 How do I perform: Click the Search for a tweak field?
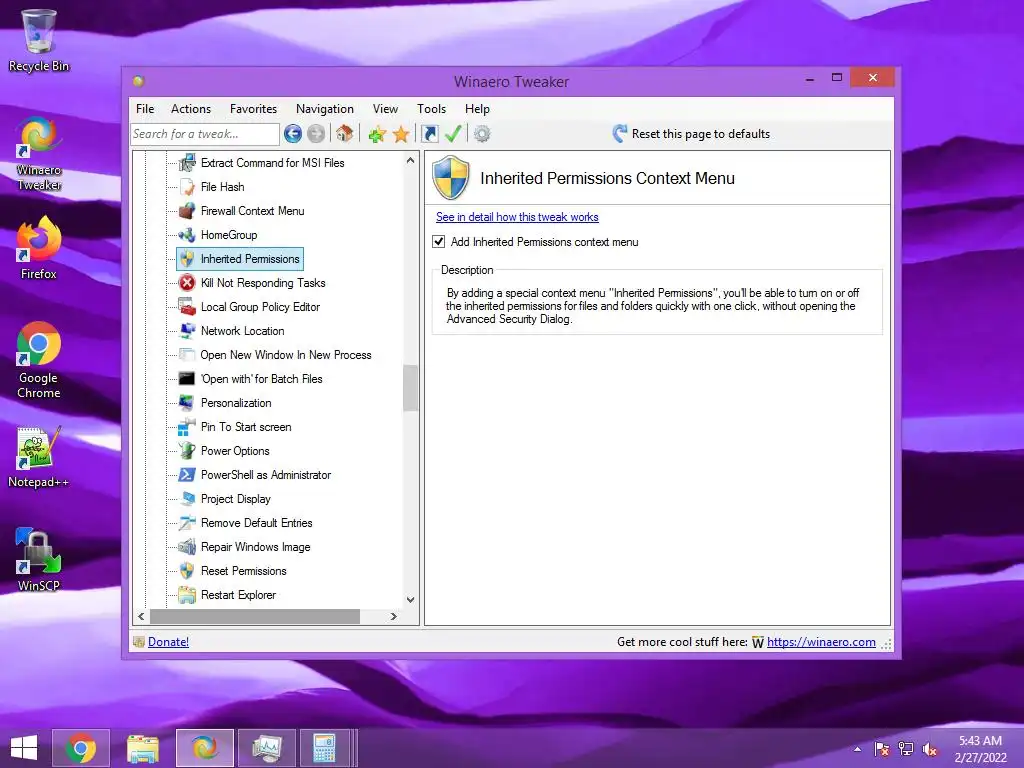click(205, 134)
